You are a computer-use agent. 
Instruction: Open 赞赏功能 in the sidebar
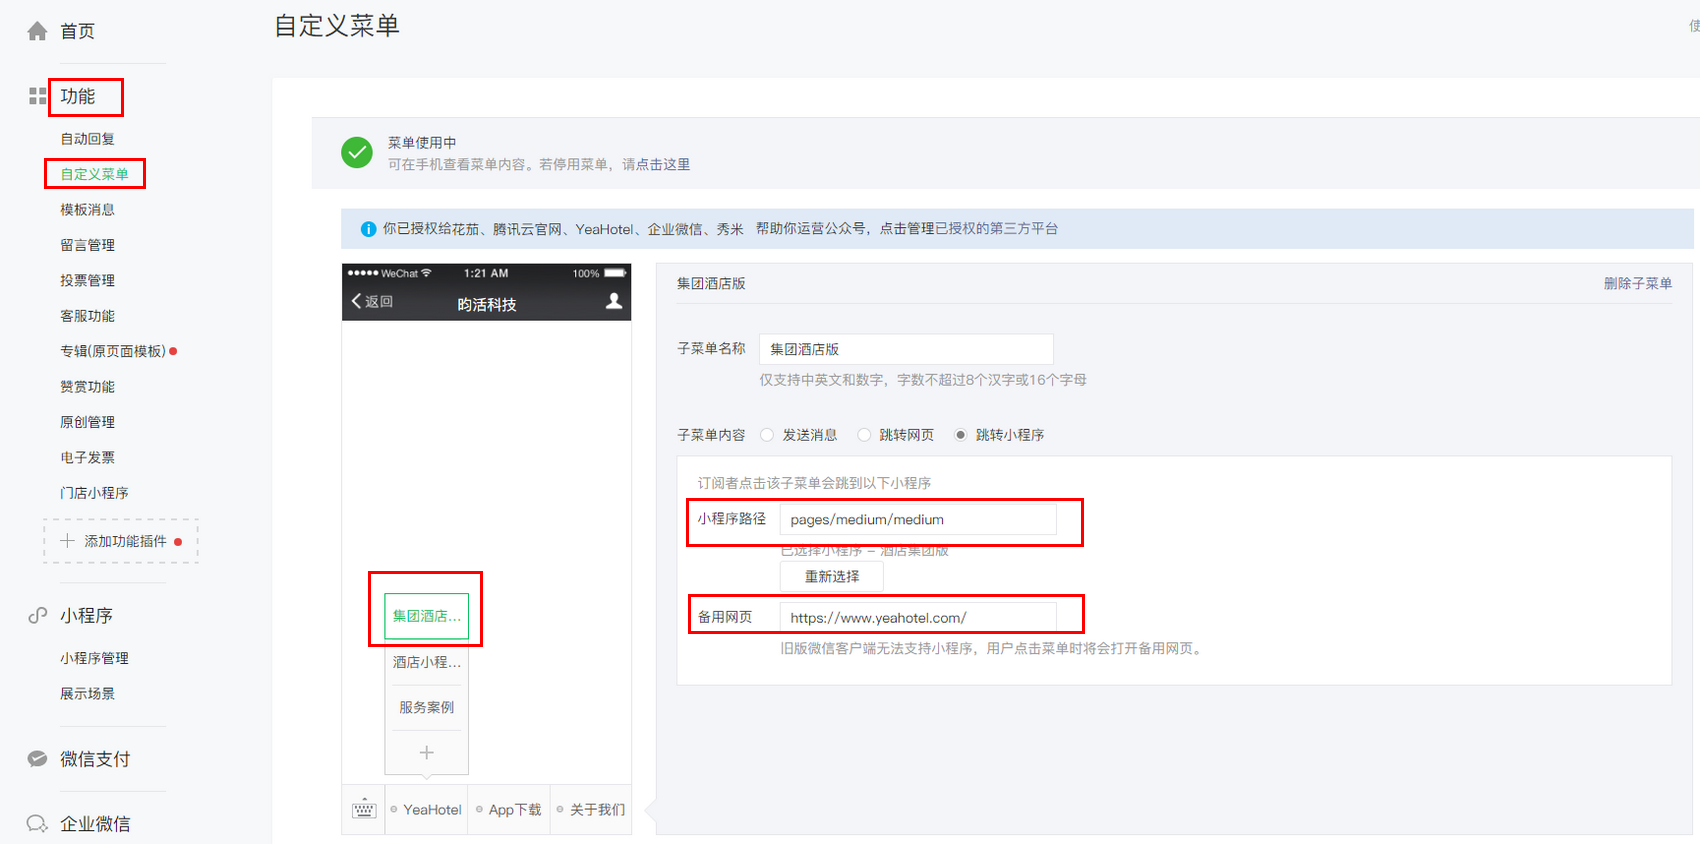[87, 387]
